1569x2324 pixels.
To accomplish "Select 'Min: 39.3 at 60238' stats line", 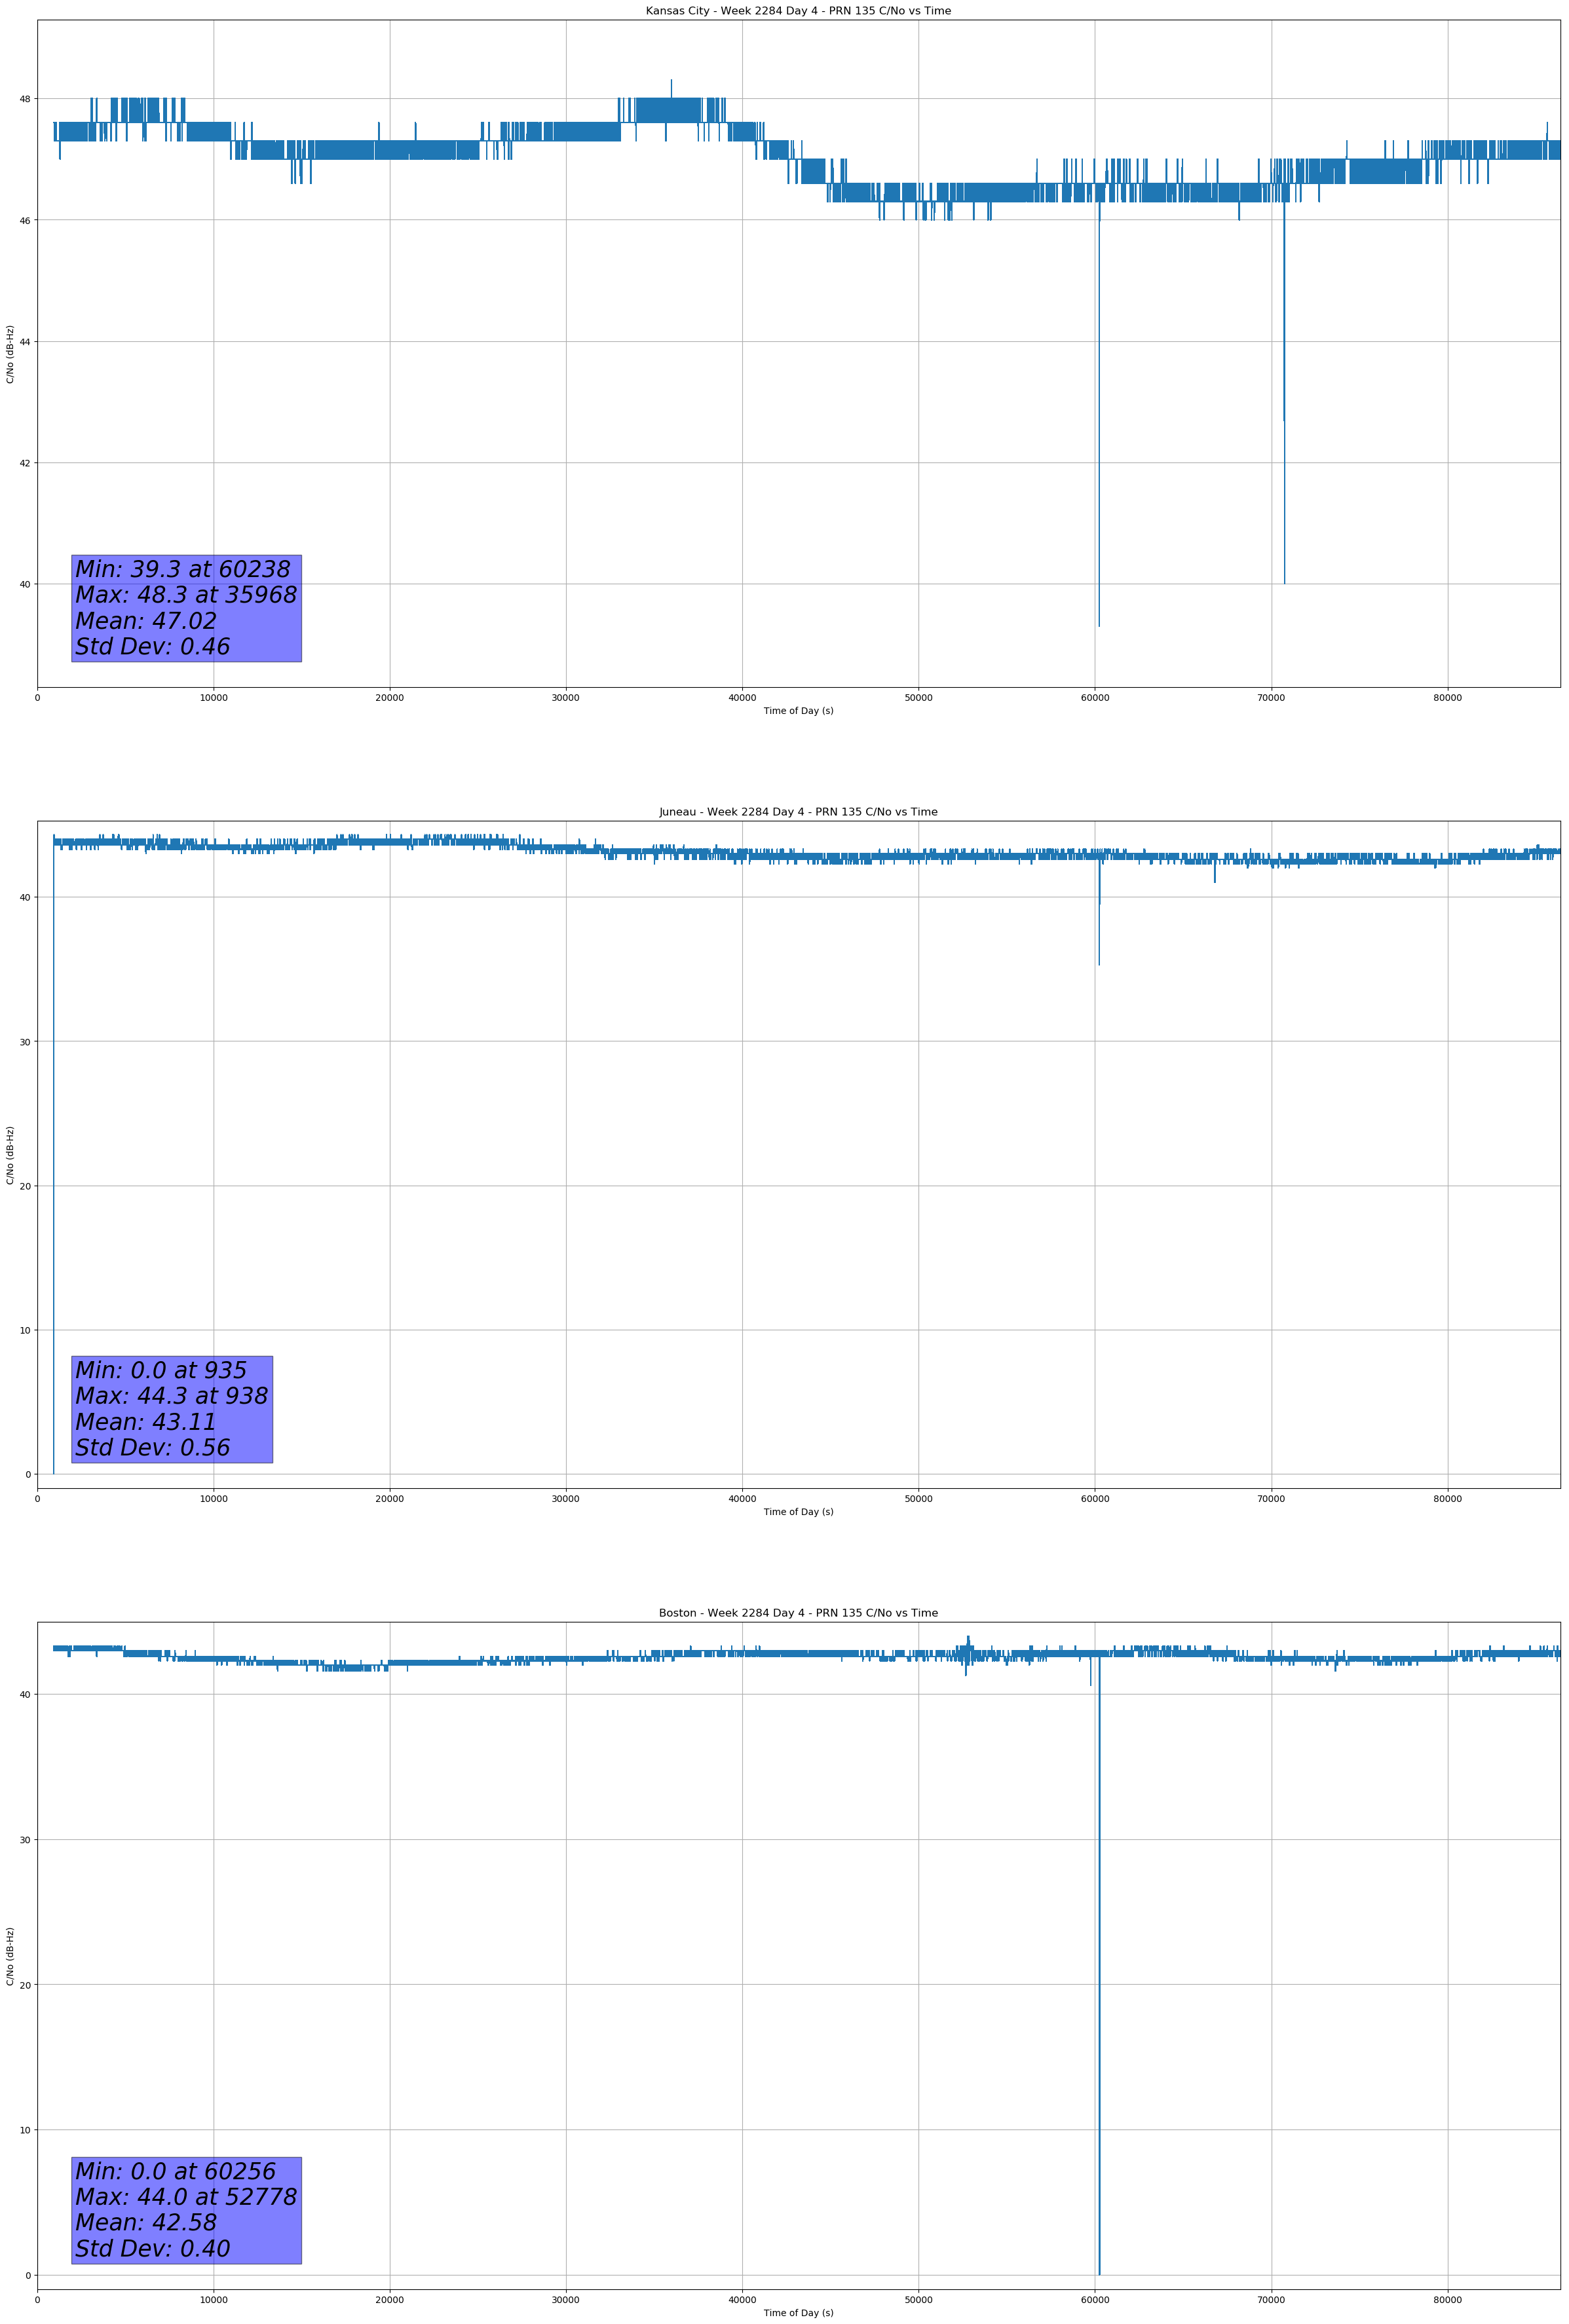I will point(183,569).
